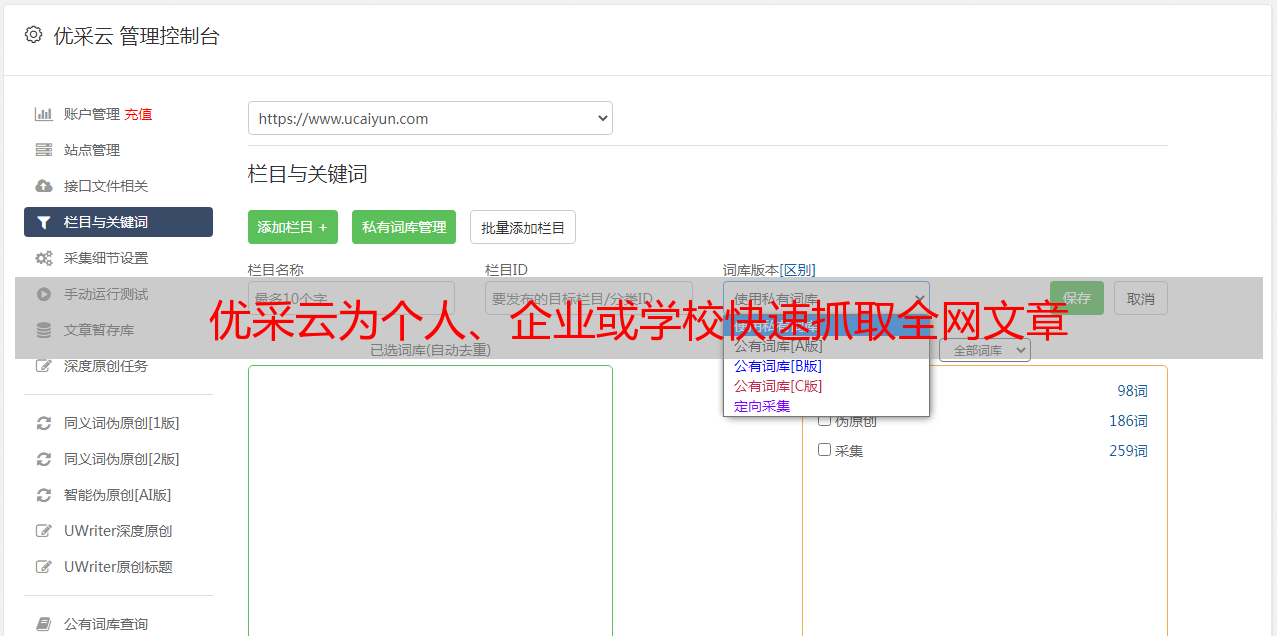Open 账户管理 via its bar chart icon
Screen dimensions: 1277x636
click(44, 114)
